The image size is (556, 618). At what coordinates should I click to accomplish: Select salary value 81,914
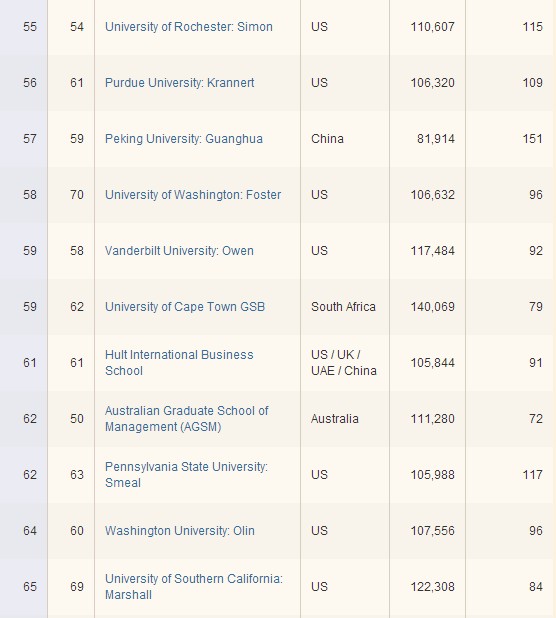click(436, 139)
